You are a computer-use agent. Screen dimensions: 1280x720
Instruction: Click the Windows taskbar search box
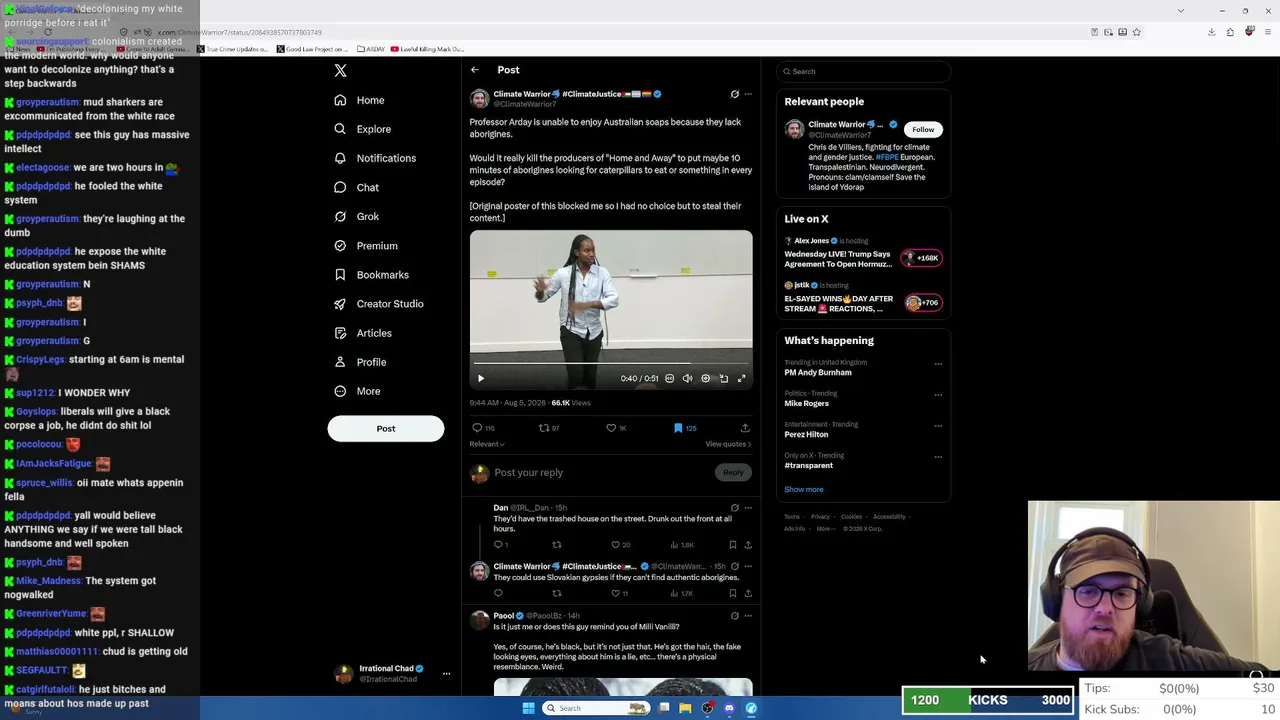[596, 708]
